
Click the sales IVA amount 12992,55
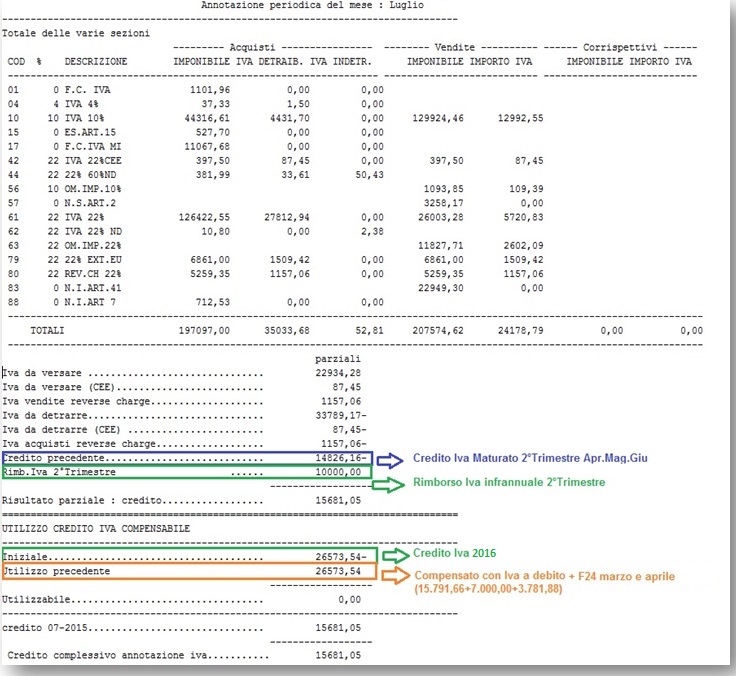pos(521,118)
